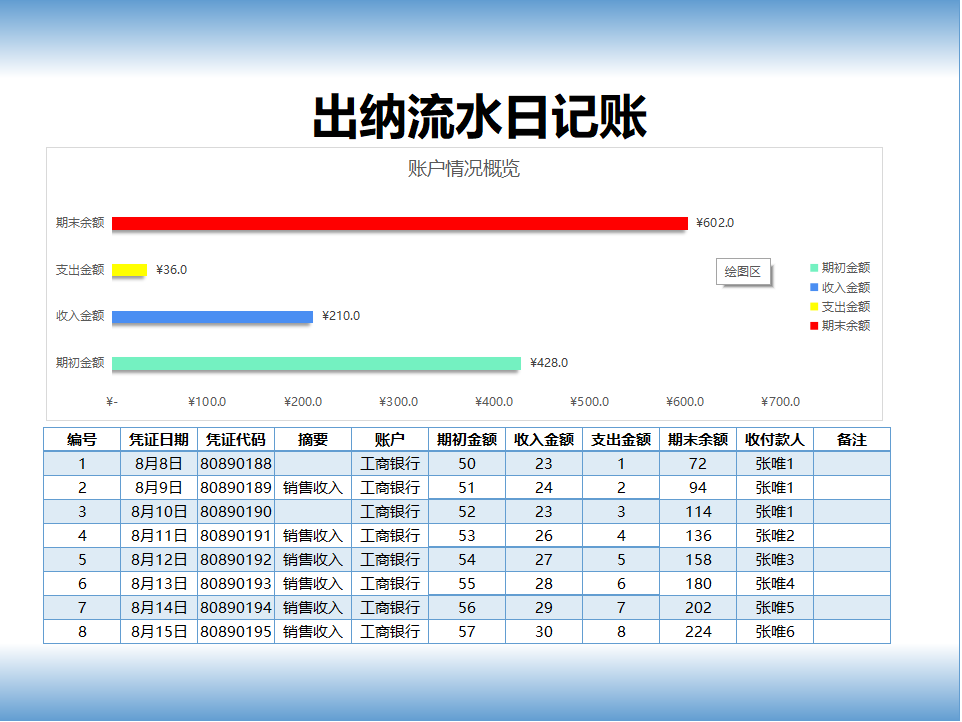The height and width of the screenshot is (722, 962).
Task: Select the 备注 column header
Action: (x=852, y=440)
